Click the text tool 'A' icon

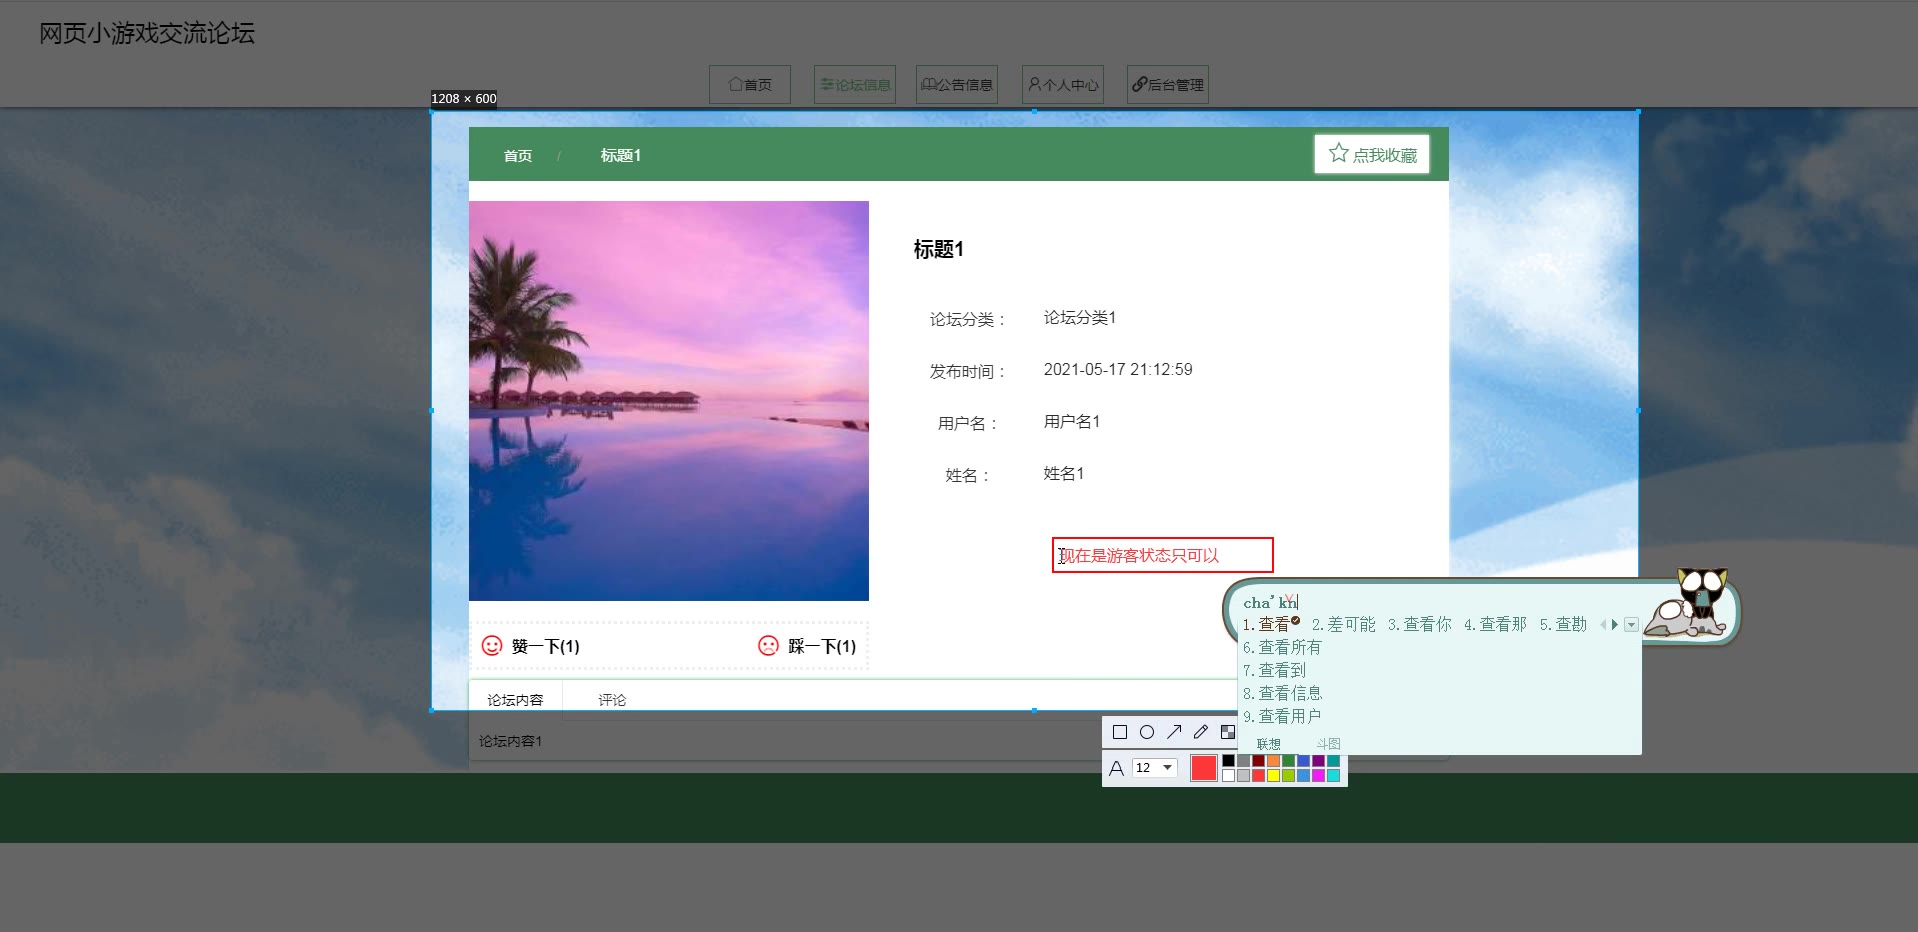coord(1117,768)
